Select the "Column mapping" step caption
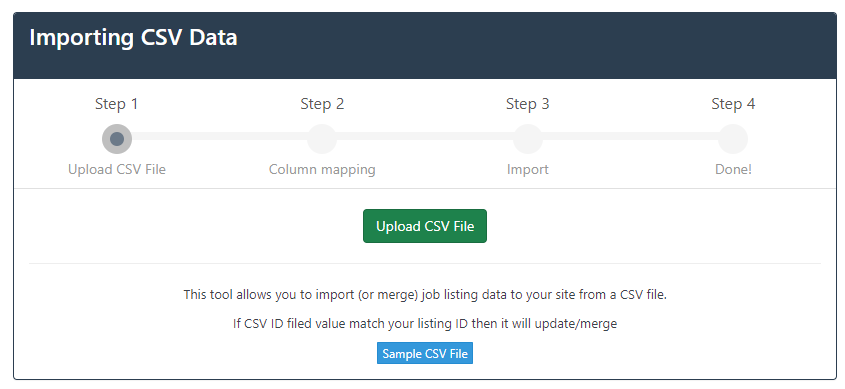The width and height of the screenshot is (845, 389). click(322, 169)
